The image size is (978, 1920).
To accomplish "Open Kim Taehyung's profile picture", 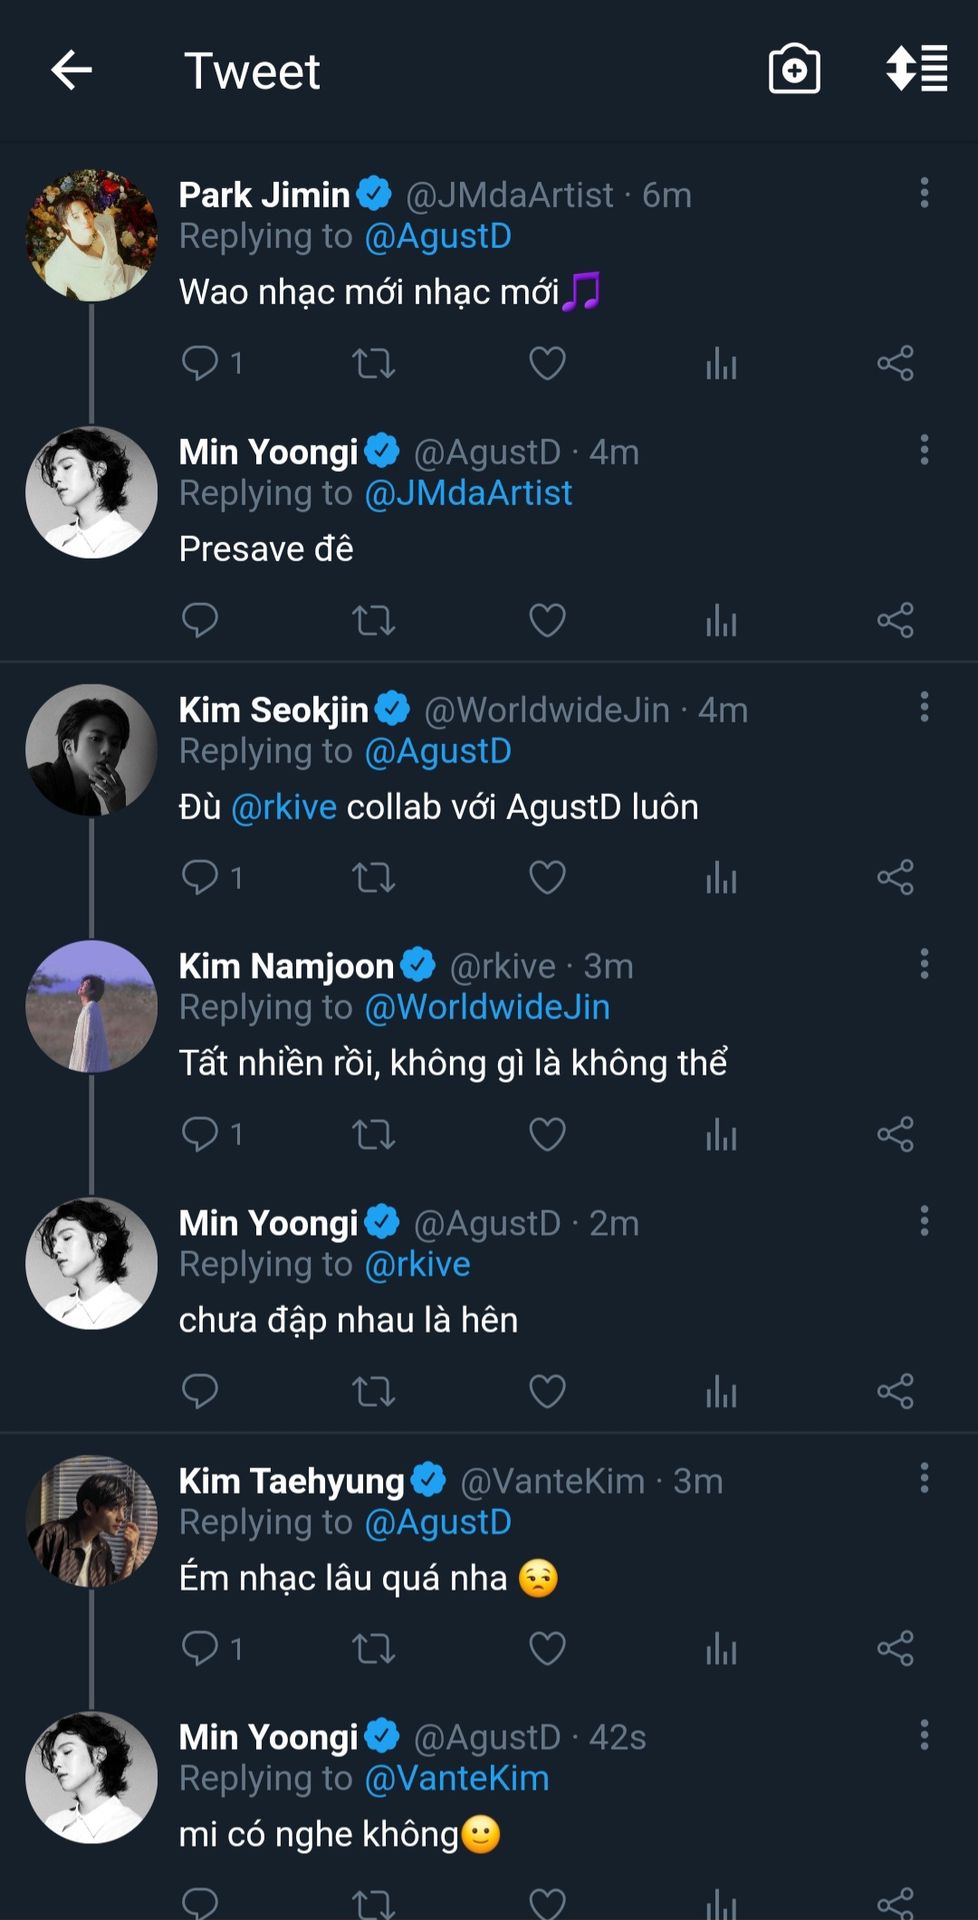I will click(x=91, y=1521).
